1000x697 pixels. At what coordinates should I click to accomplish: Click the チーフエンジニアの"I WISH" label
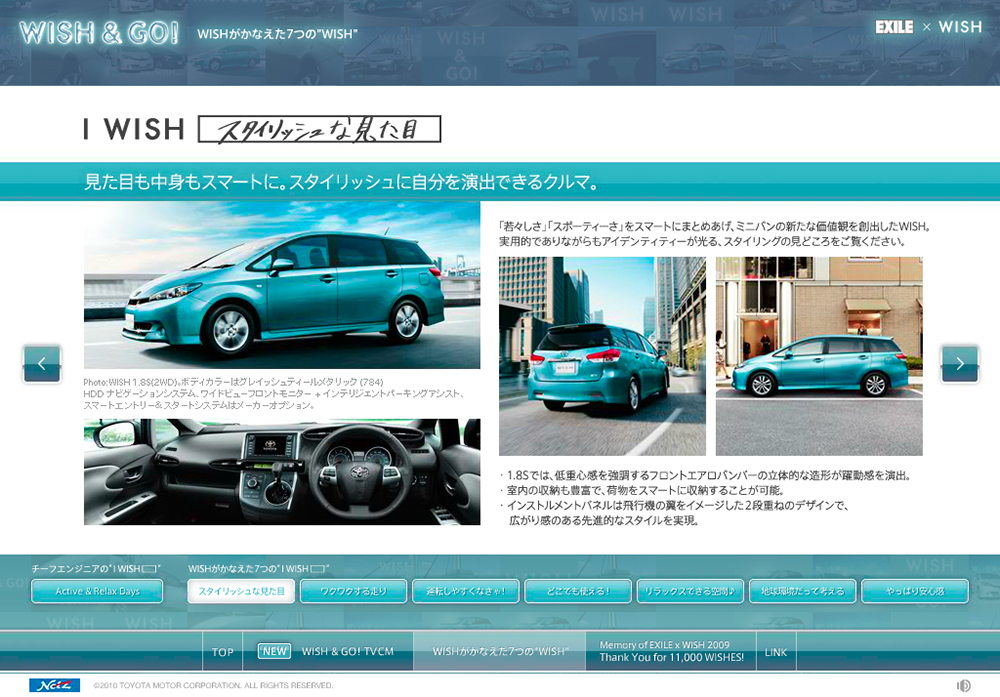pyautogui.click(x=96, y=568)
